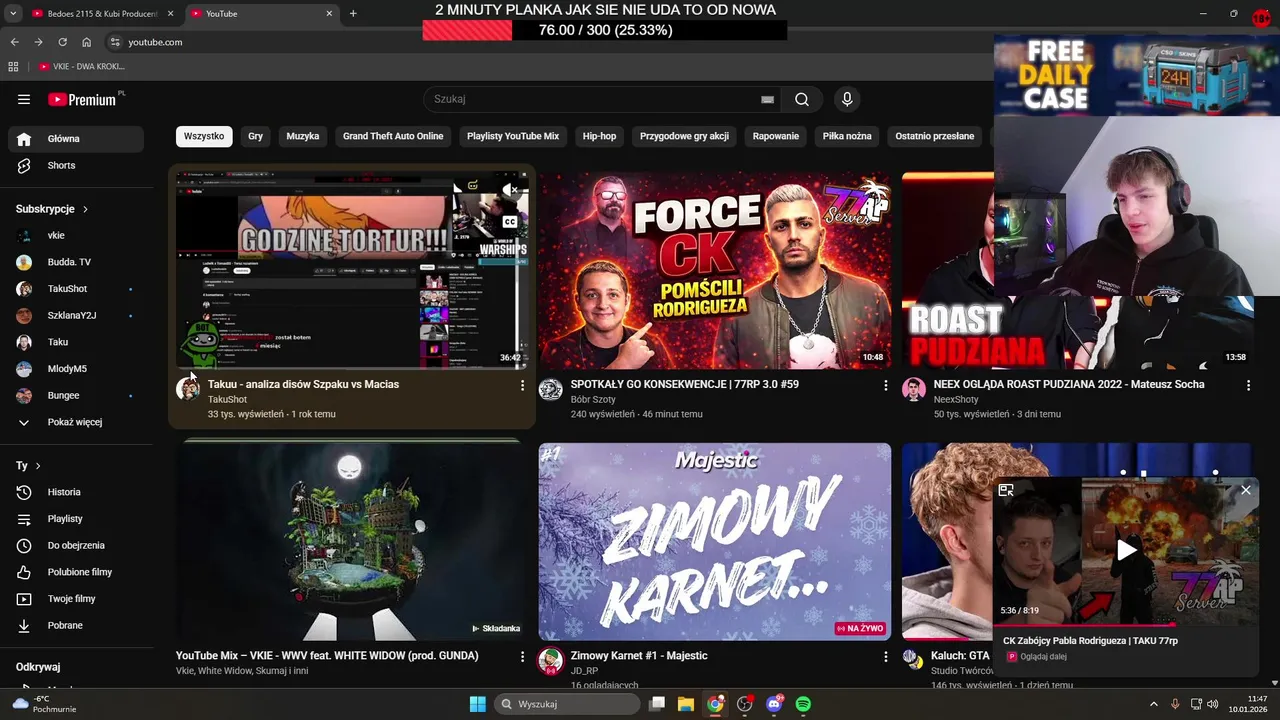Open VKIE - DWA KROKI bookmark
Screen dimensions: 1280x720
(x=83, y=66)
